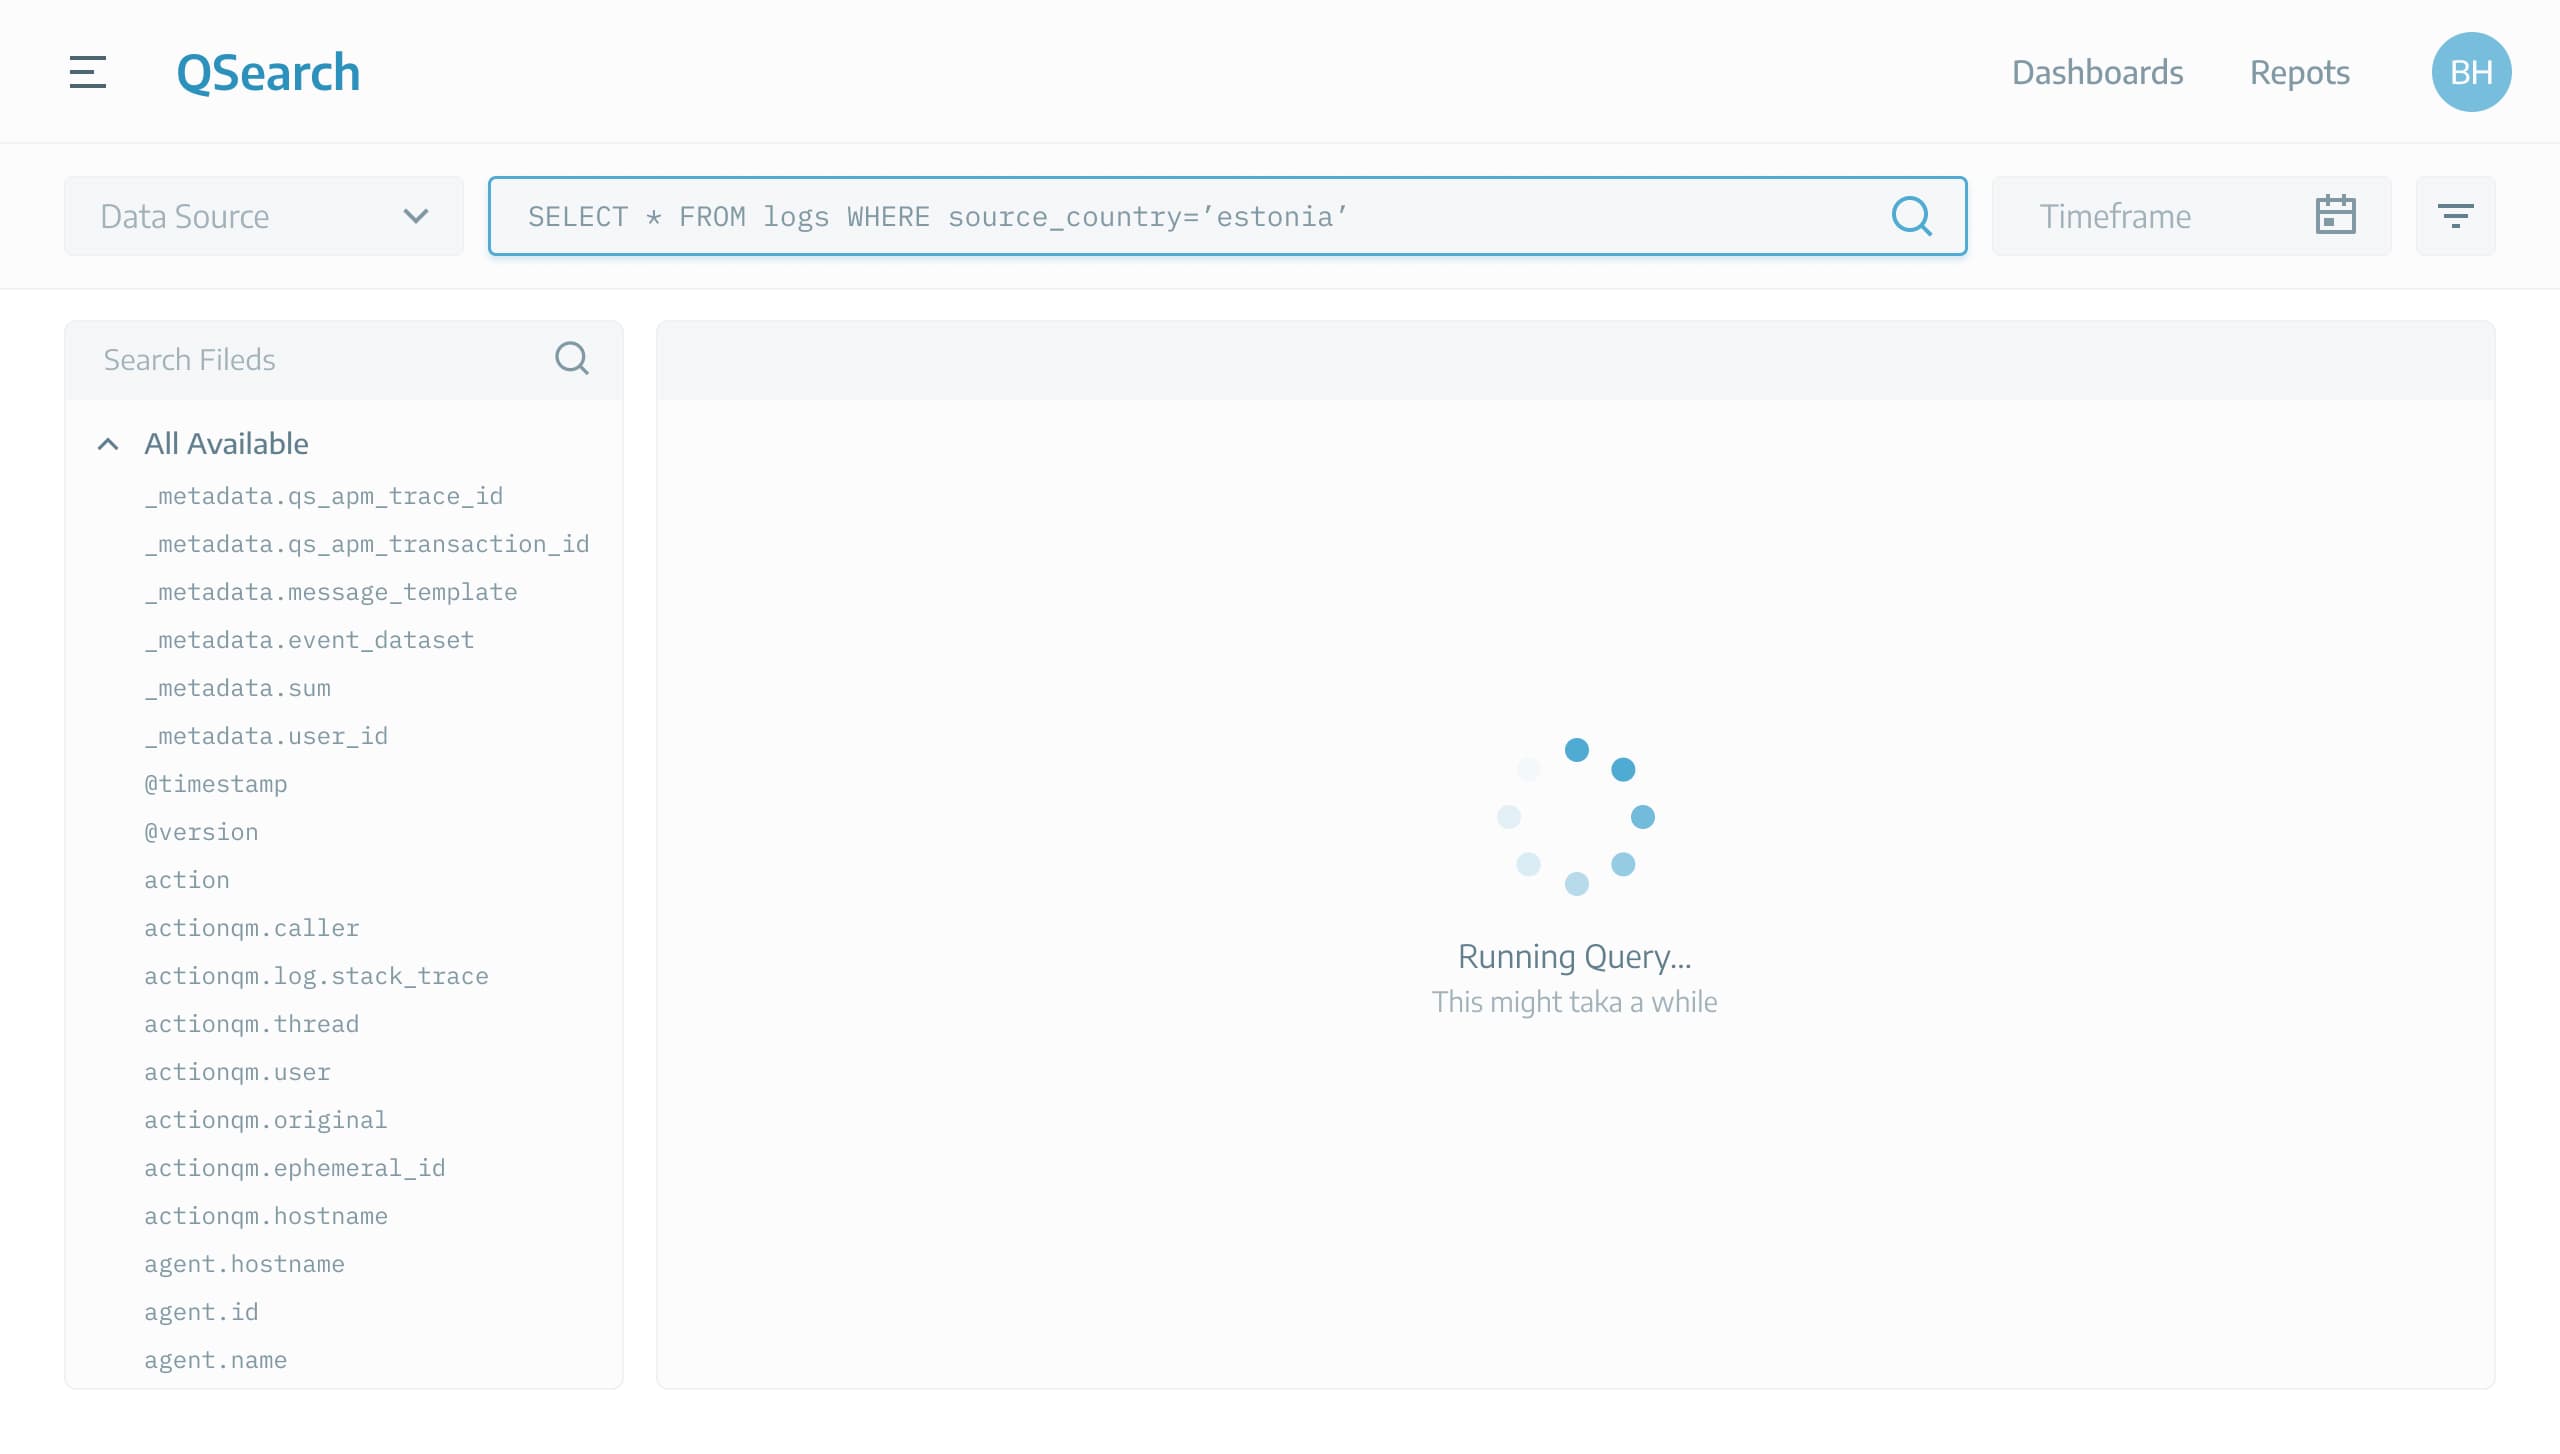Open the hamburger menu icon
The image size is (2560, 1454).
(x=88, y=72)
